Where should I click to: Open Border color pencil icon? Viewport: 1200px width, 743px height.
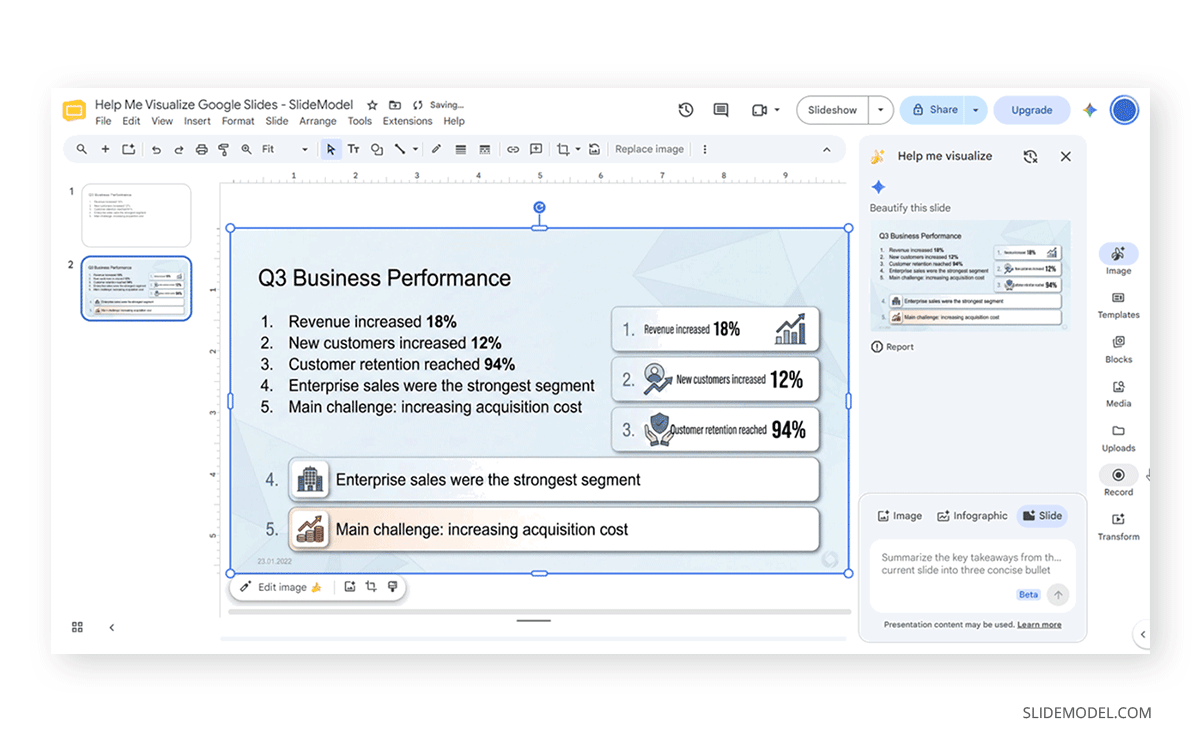coord(436,149)
